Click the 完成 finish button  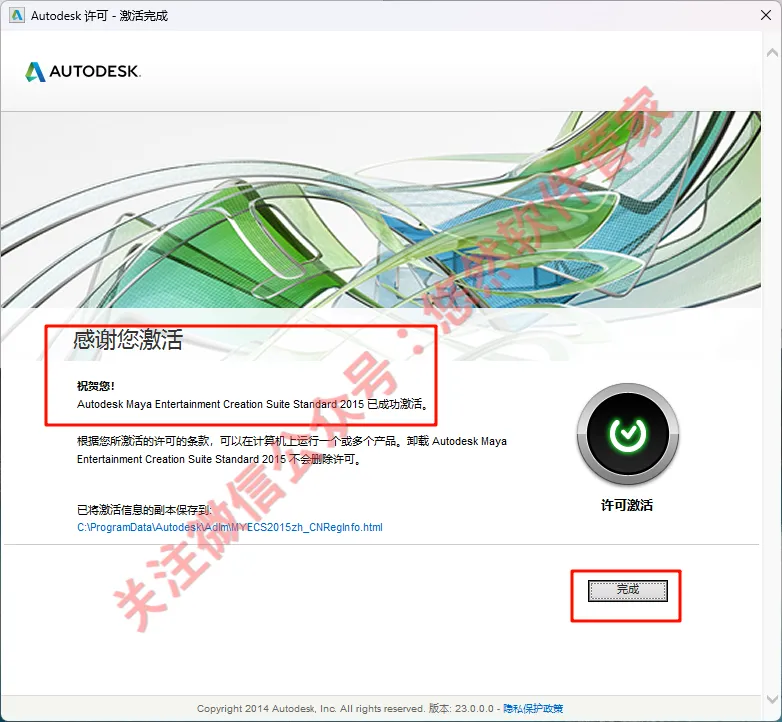click(x=627, y=590)
